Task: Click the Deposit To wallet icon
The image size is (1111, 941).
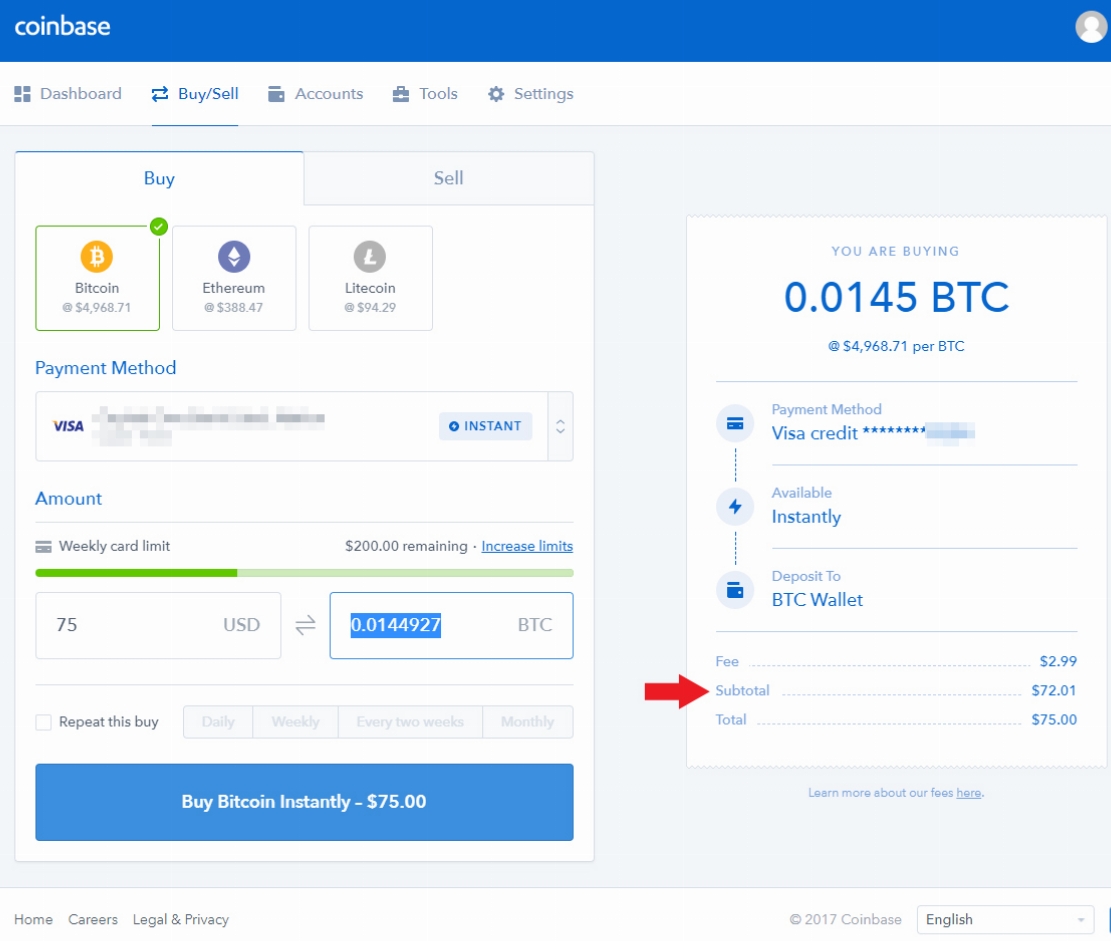Action: (x=735, y=590)
